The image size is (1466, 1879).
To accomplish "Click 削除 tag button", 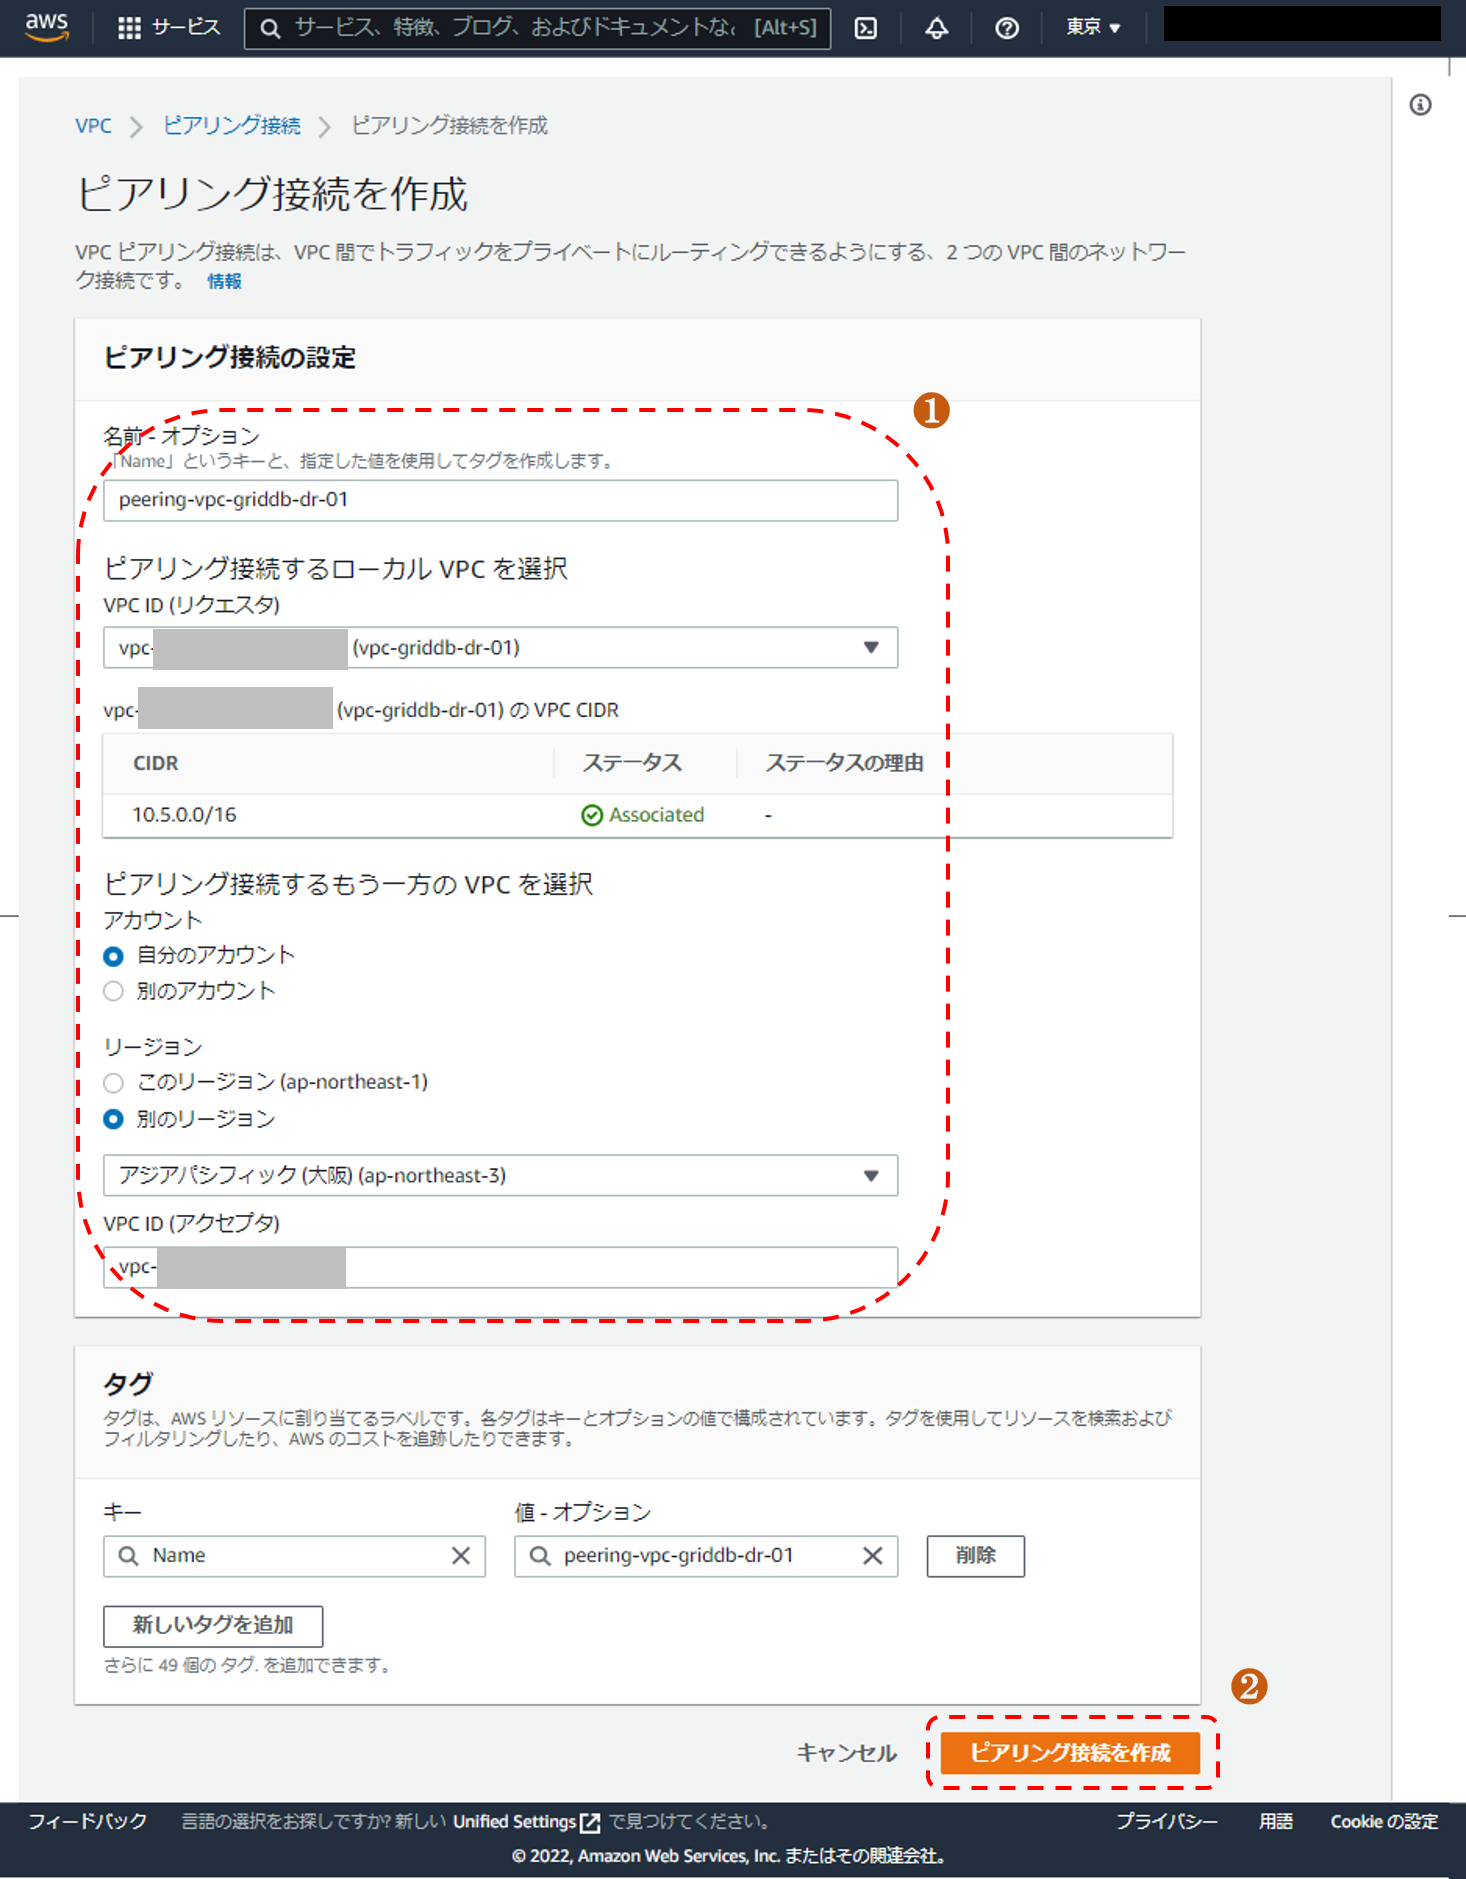I will point(975,1556).
